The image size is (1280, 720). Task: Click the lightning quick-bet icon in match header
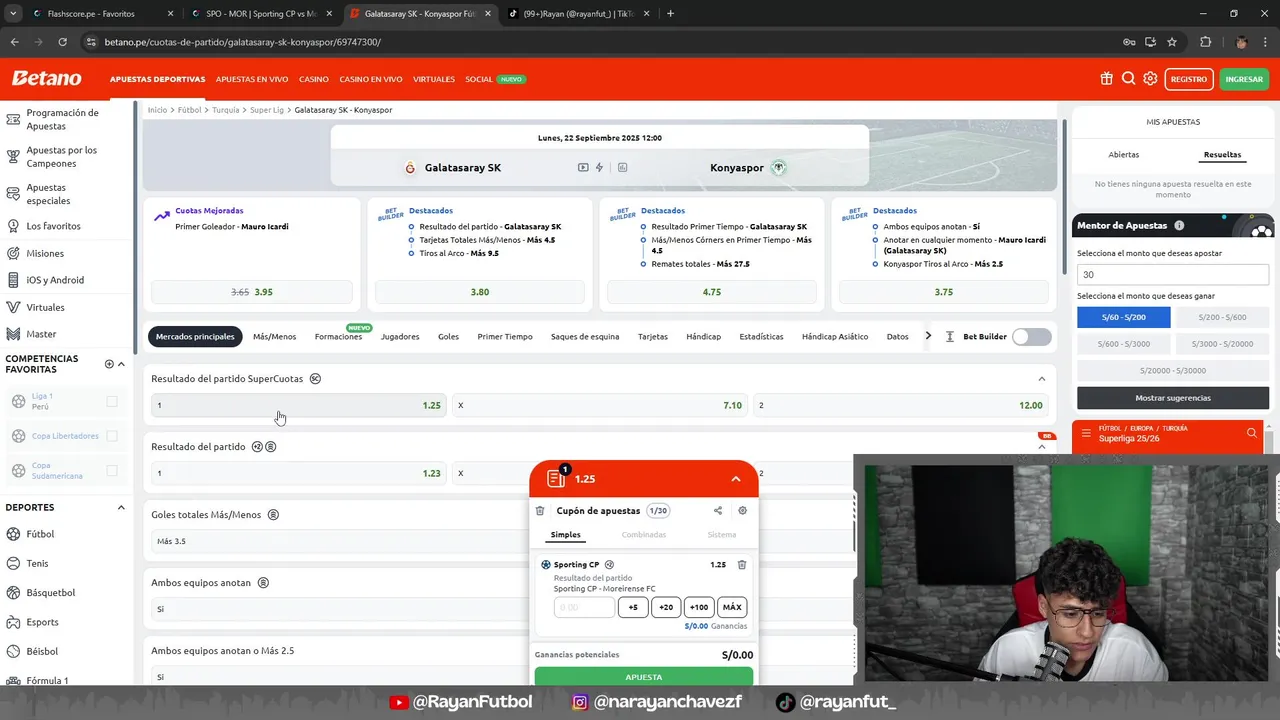600,168
